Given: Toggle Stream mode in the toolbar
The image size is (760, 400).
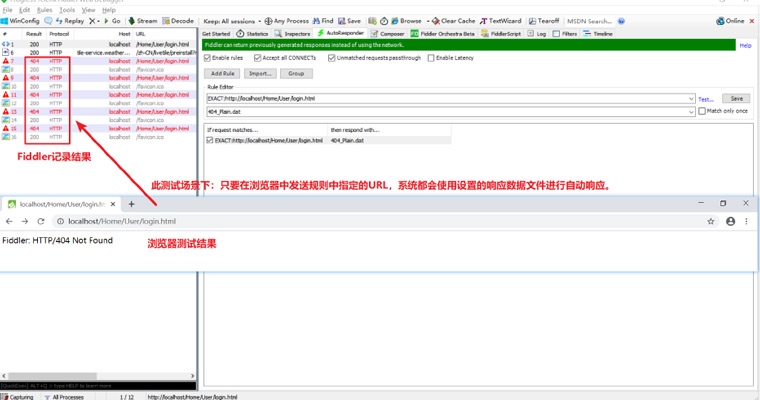Looking at the screenshot, I should click(x=142, y=21).
